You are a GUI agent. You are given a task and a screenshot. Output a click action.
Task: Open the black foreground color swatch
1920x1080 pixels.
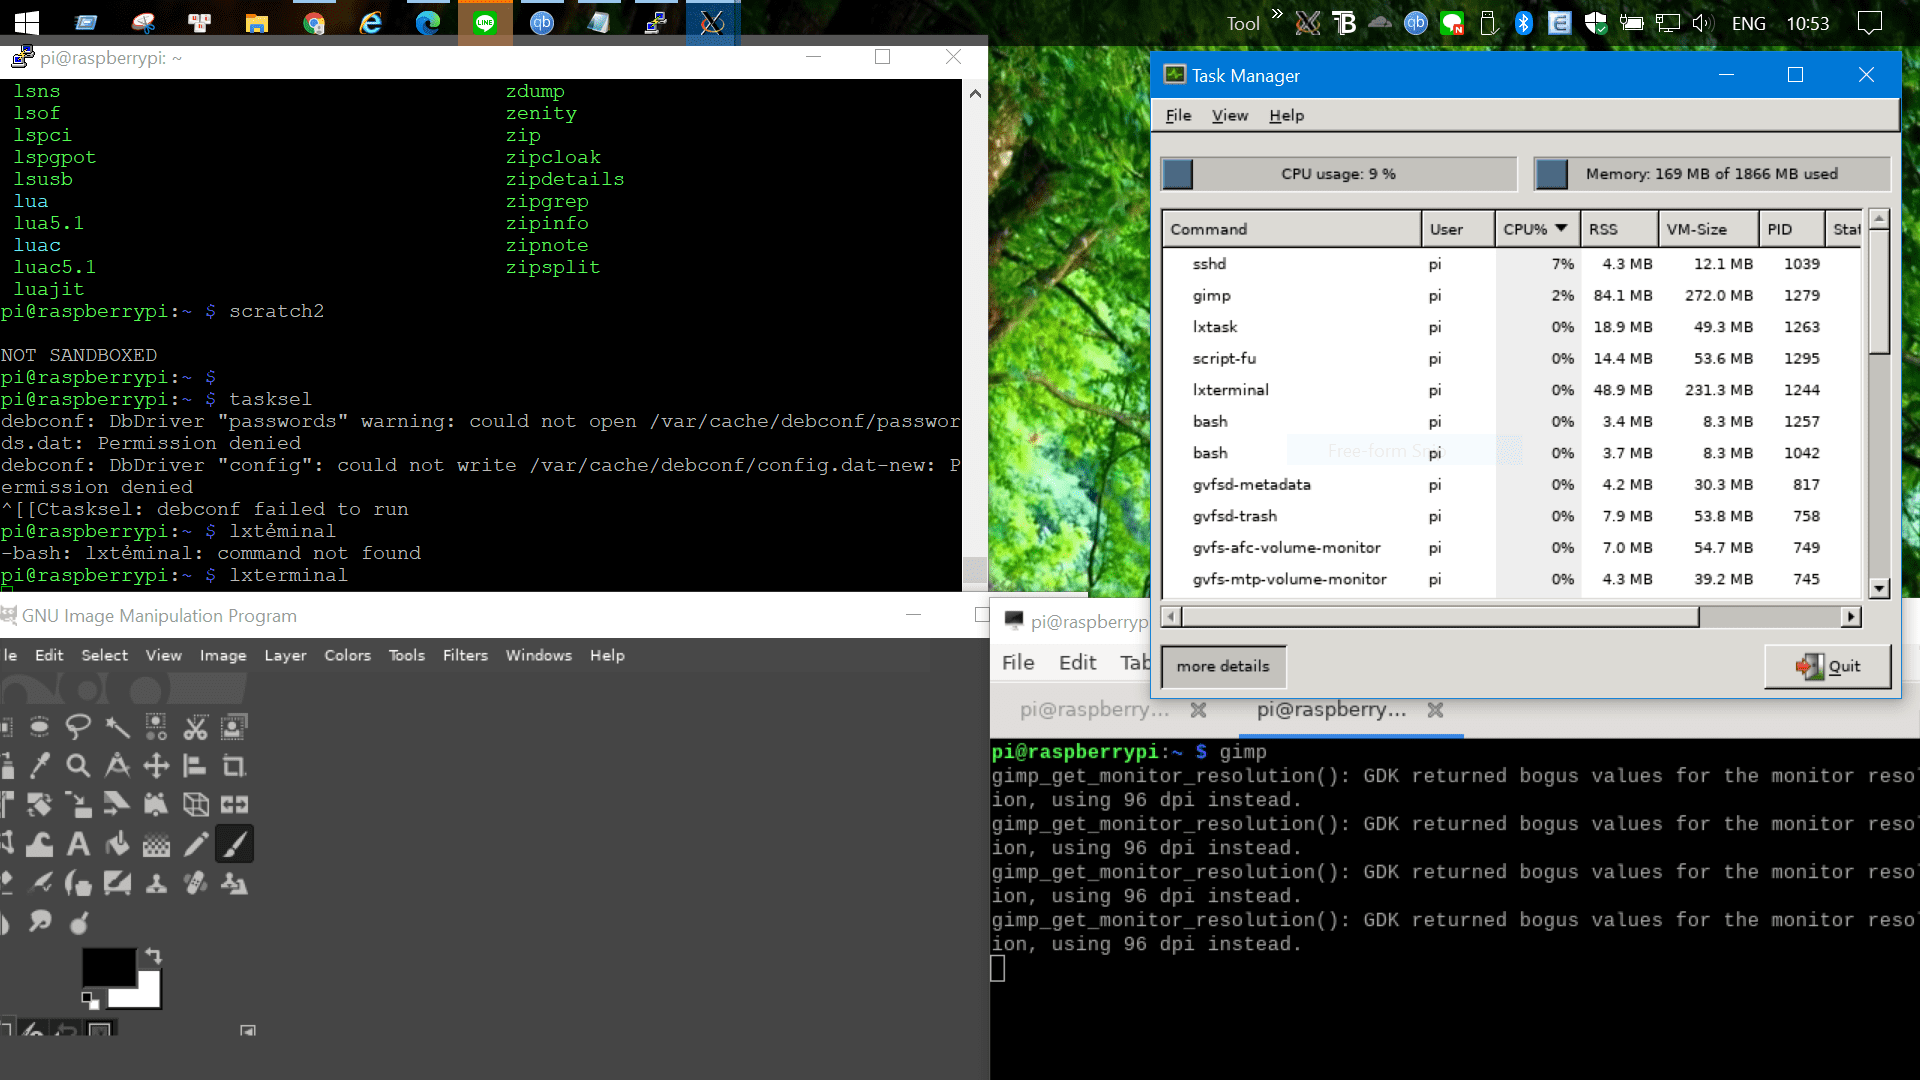(x=108, y=966)
